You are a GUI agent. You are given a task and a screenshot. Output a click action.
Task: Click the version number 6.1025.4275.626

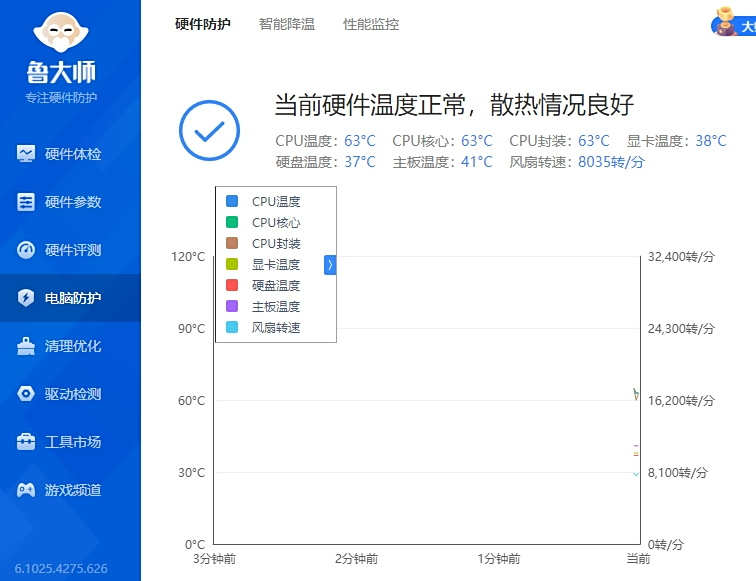(x=61, y=569)
